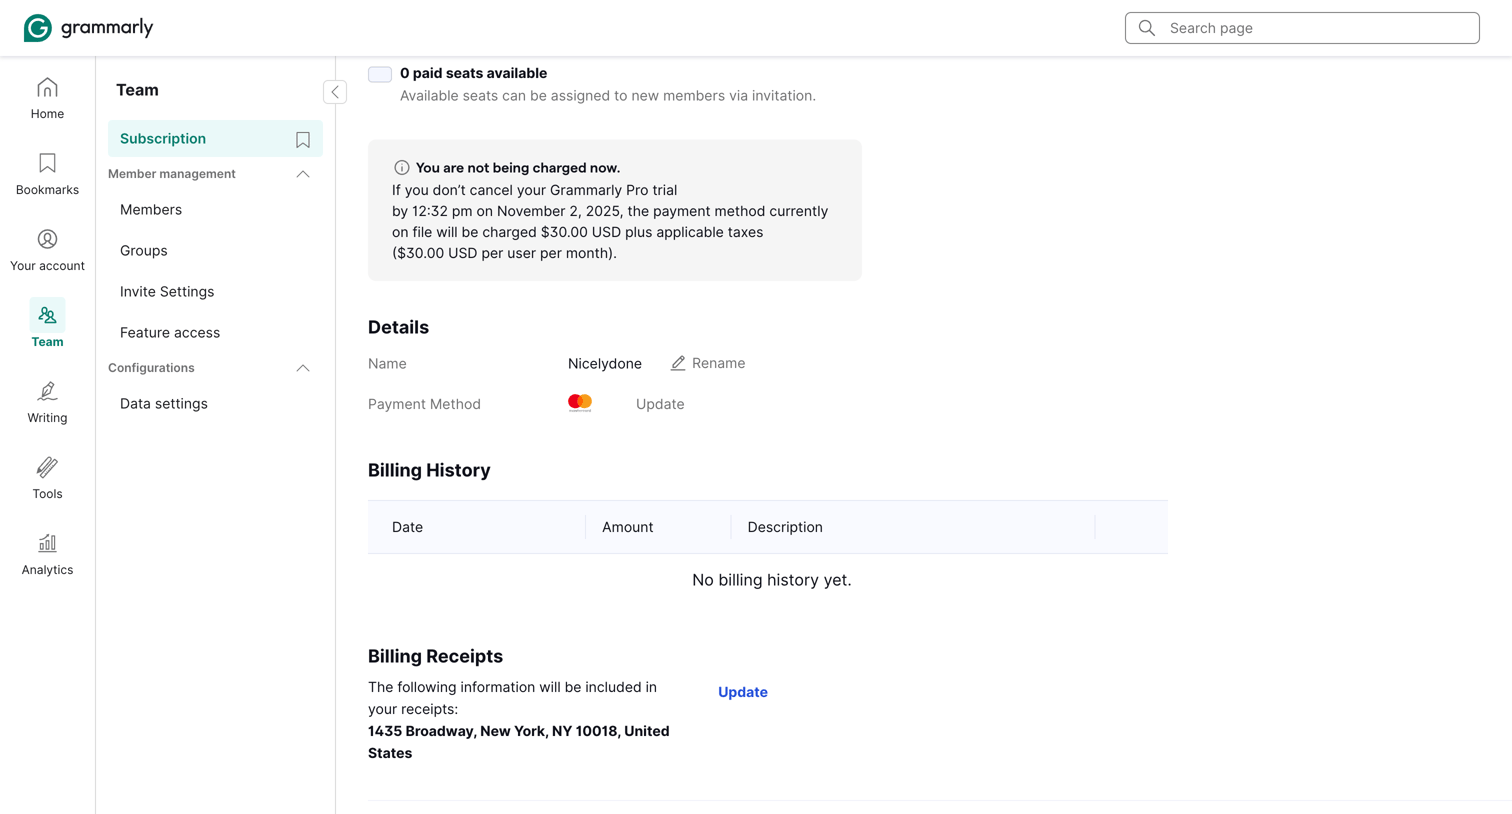The image size is (1512, 814).
Task: Open Feature access page
Action: click(x=170, y=333)
